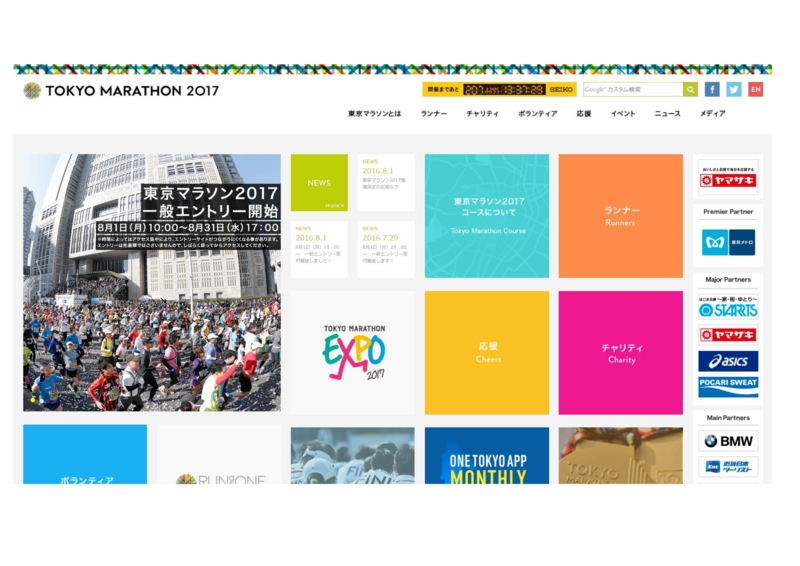Click the 近畿日本ツーリスト partner logo
The width and height of the screenshot is (800, 566).
coord(728,467)
